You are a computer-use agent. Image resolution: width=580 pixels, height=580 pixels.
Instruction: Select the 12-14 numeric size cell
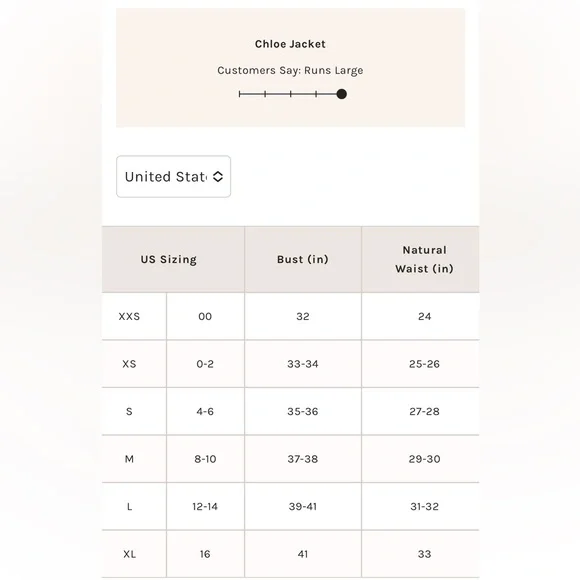point(205,506)
